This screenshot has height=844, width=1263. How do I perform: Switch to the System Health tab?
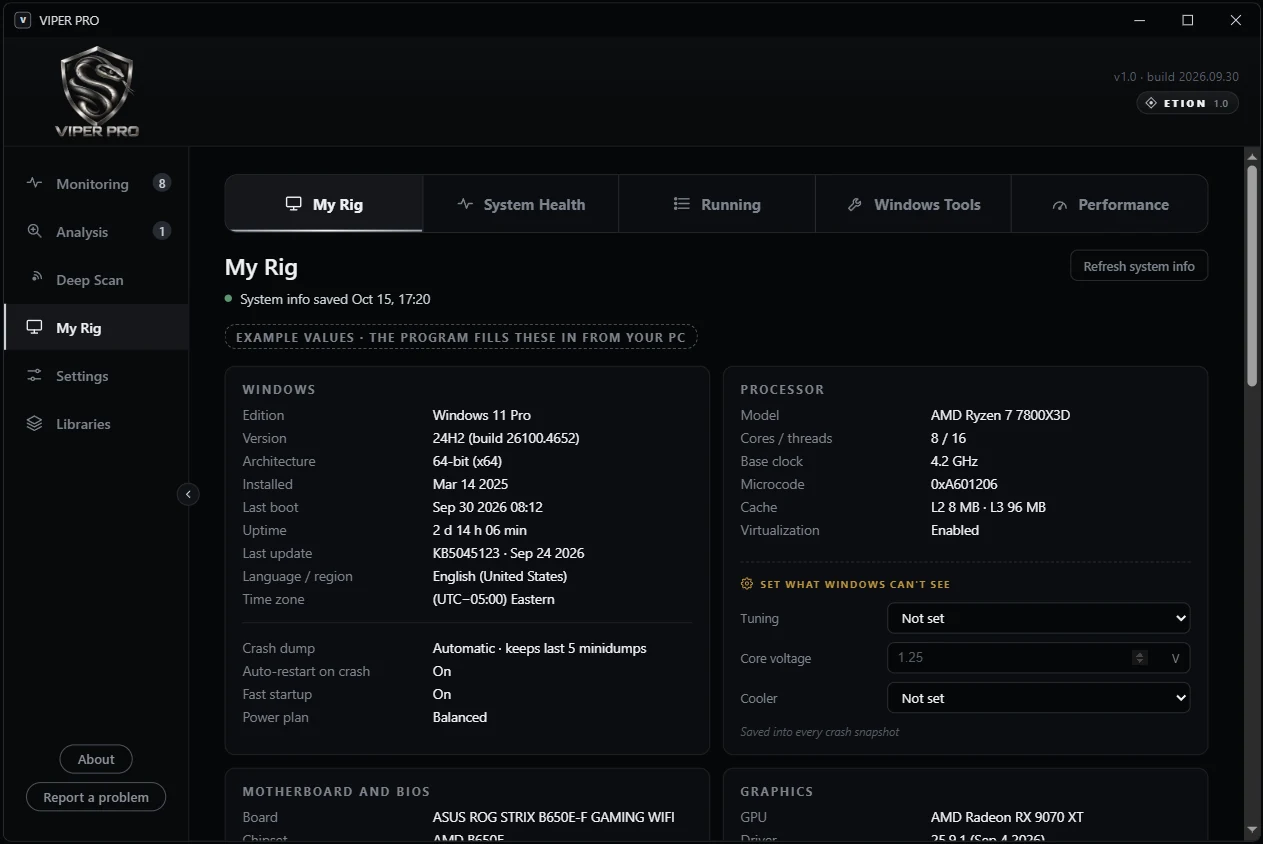pyautogui.click(x=521, y=204)
